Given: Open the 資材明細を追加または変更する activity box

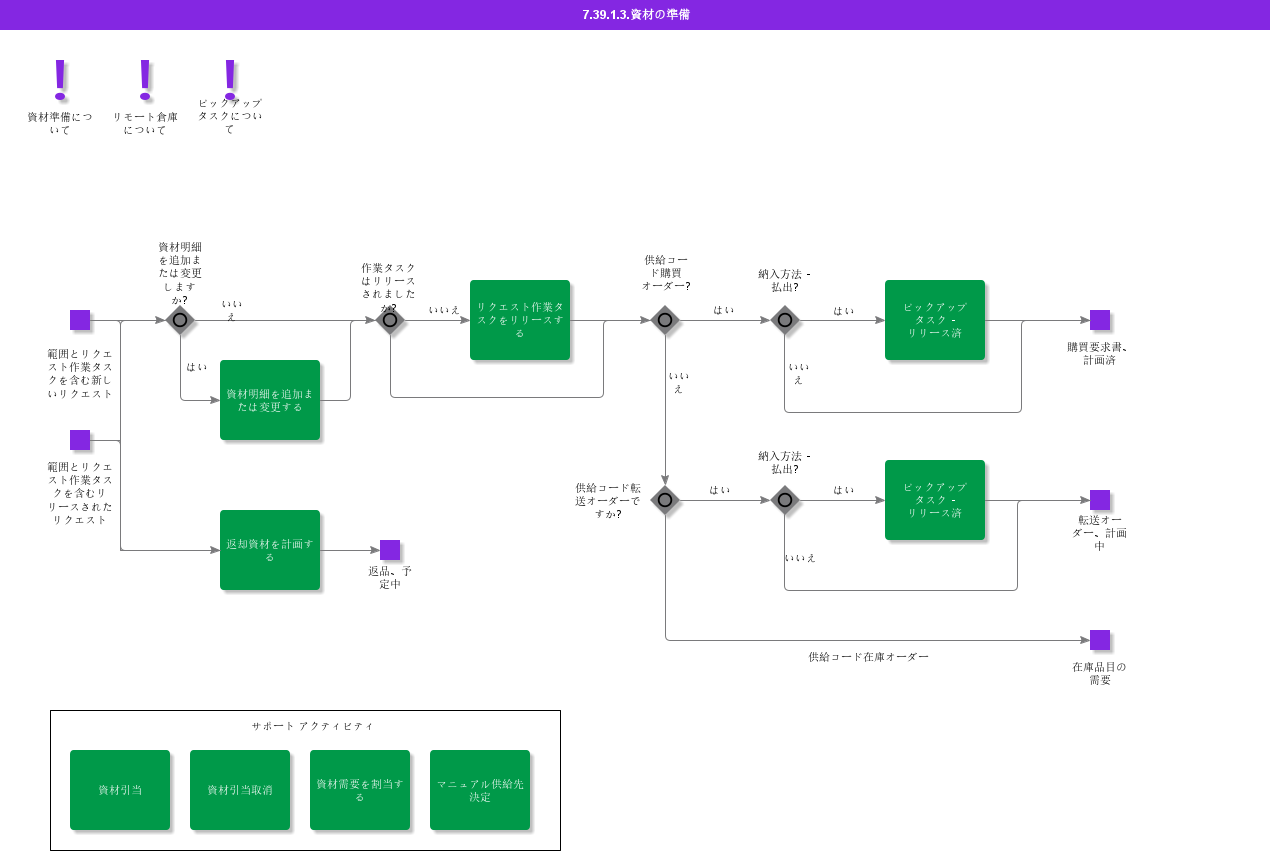Looking at the screenshot, I should tap(270, 400).
